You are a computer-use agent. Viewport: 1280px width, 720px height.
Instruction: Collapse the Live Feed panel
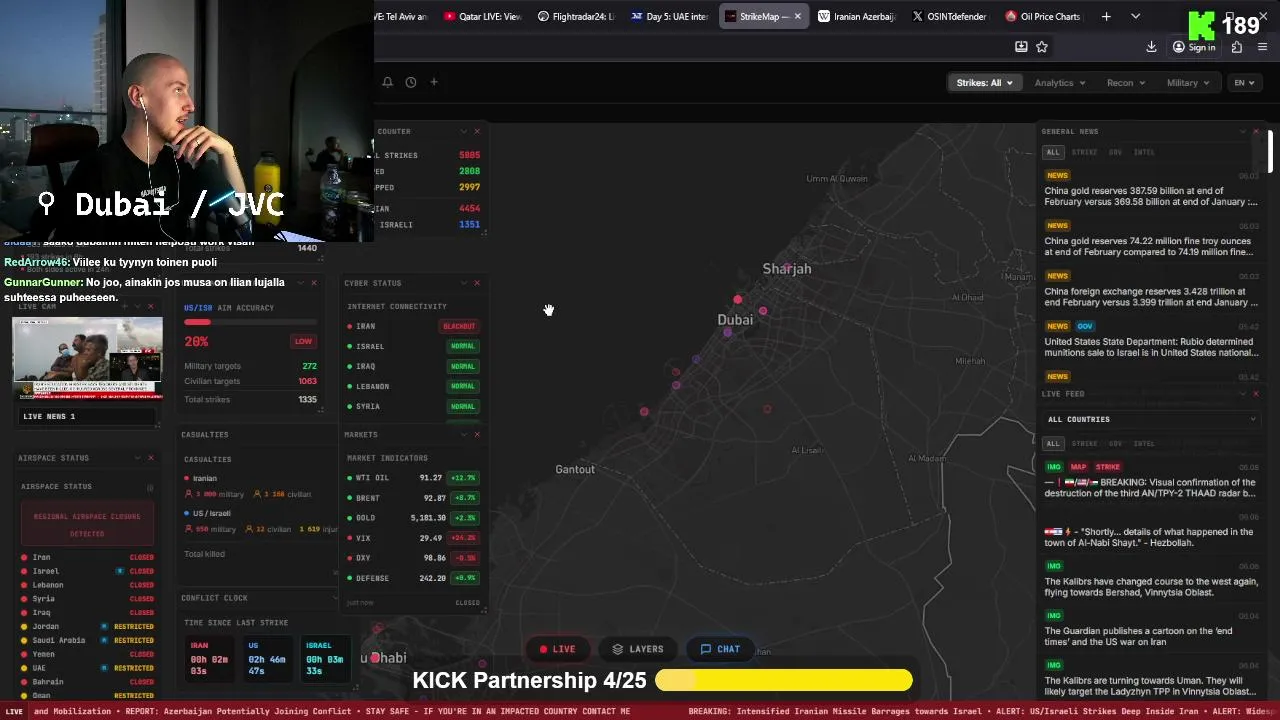point(1242,394)
